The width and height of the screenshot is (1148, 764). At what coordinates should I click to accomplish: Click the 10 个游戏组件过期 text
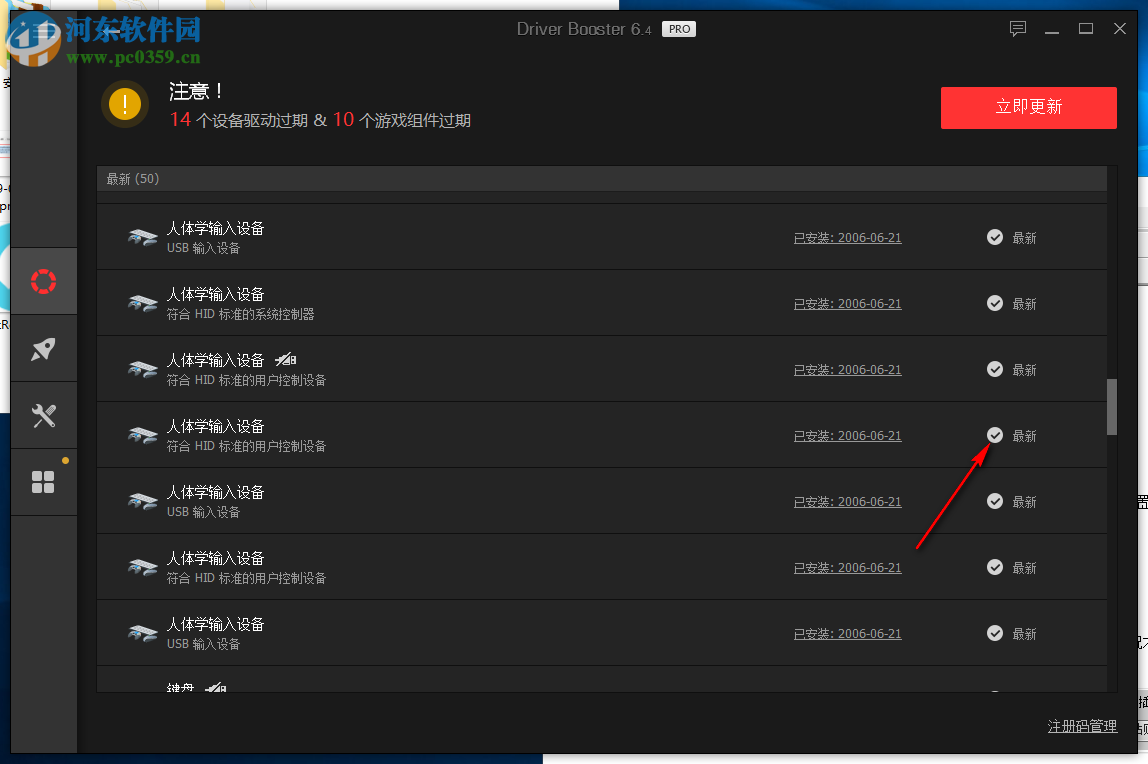coord(402,120)
